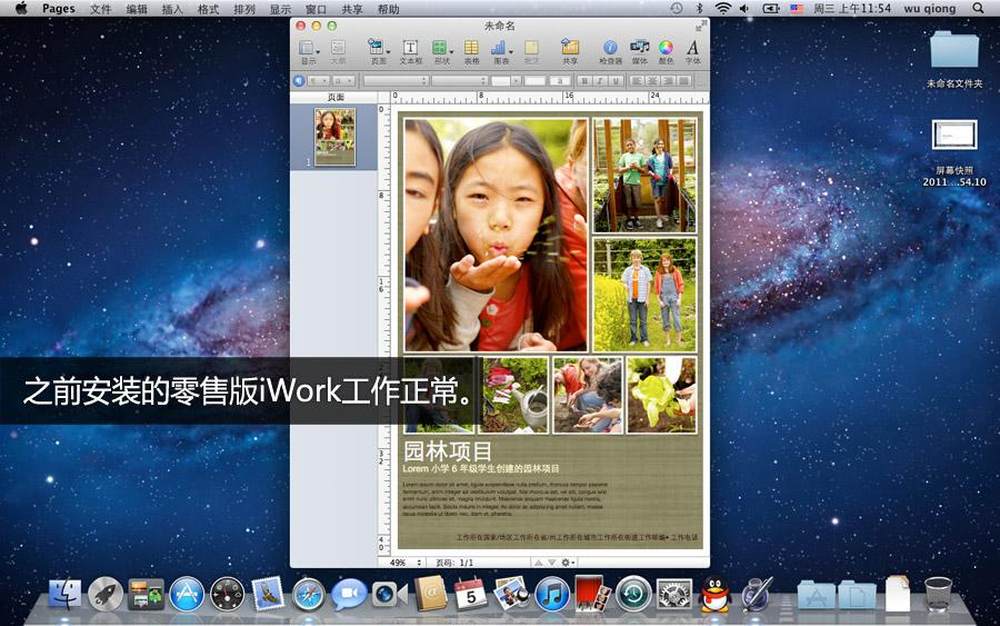
Task: Select page 1 thumbnail in sidebar
Action: (x=335, y=136)
